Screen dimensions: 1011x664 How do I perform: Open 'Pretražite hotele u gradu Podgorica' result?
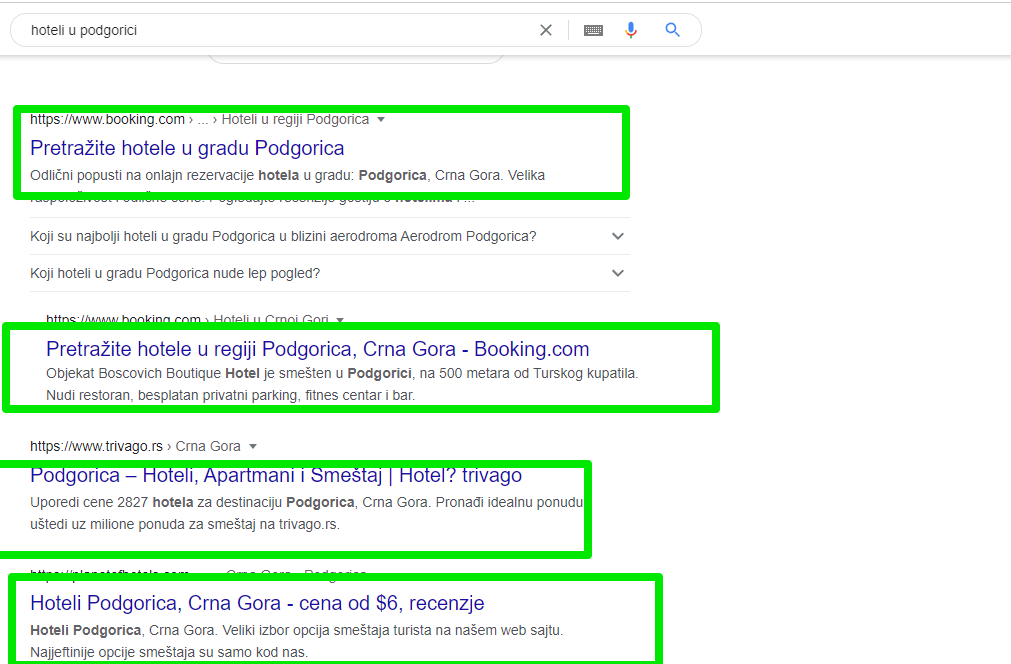coord(187,148)
